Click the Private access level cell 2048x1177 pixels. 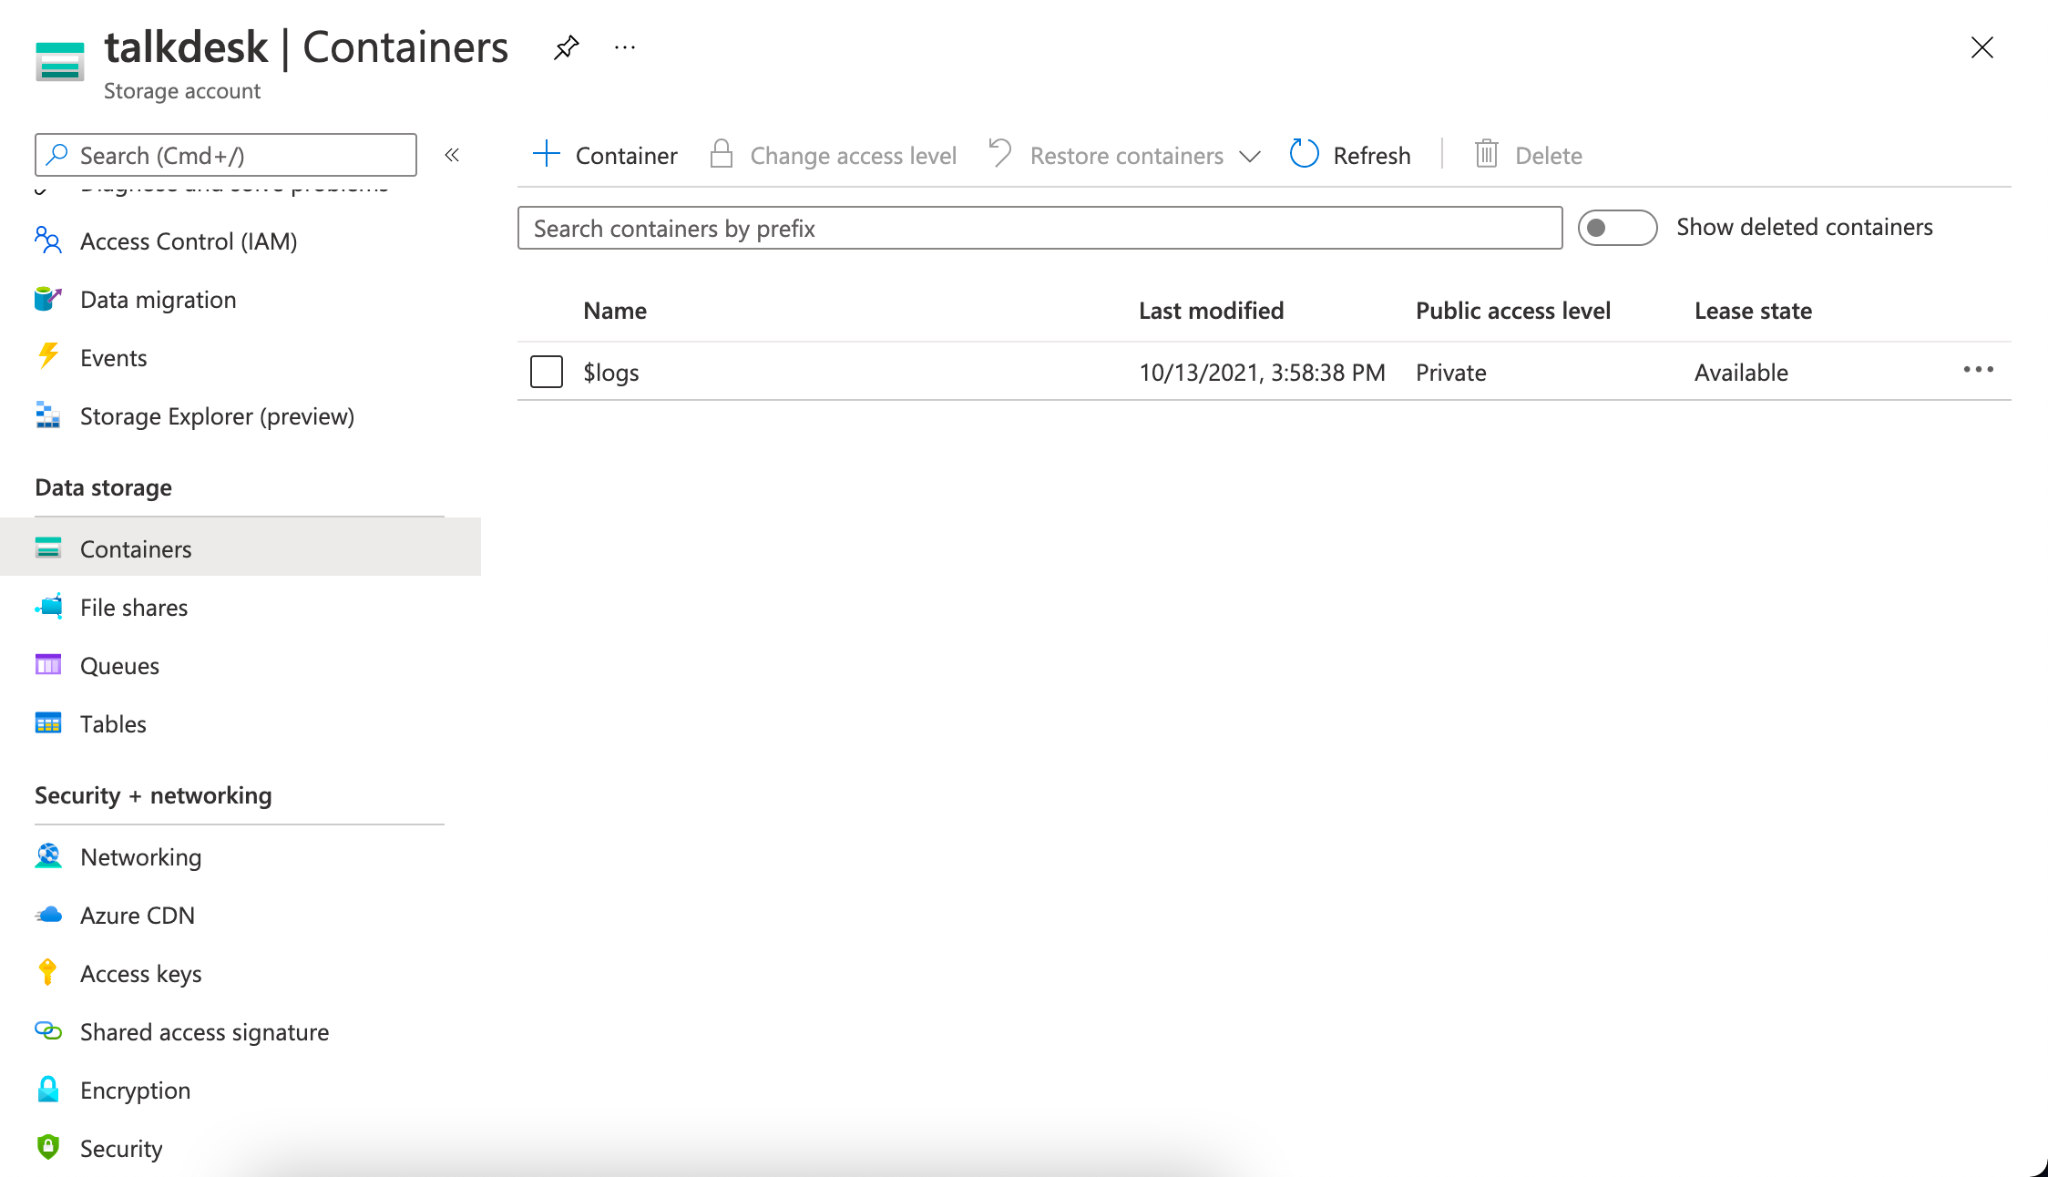tap(1451, 372)
